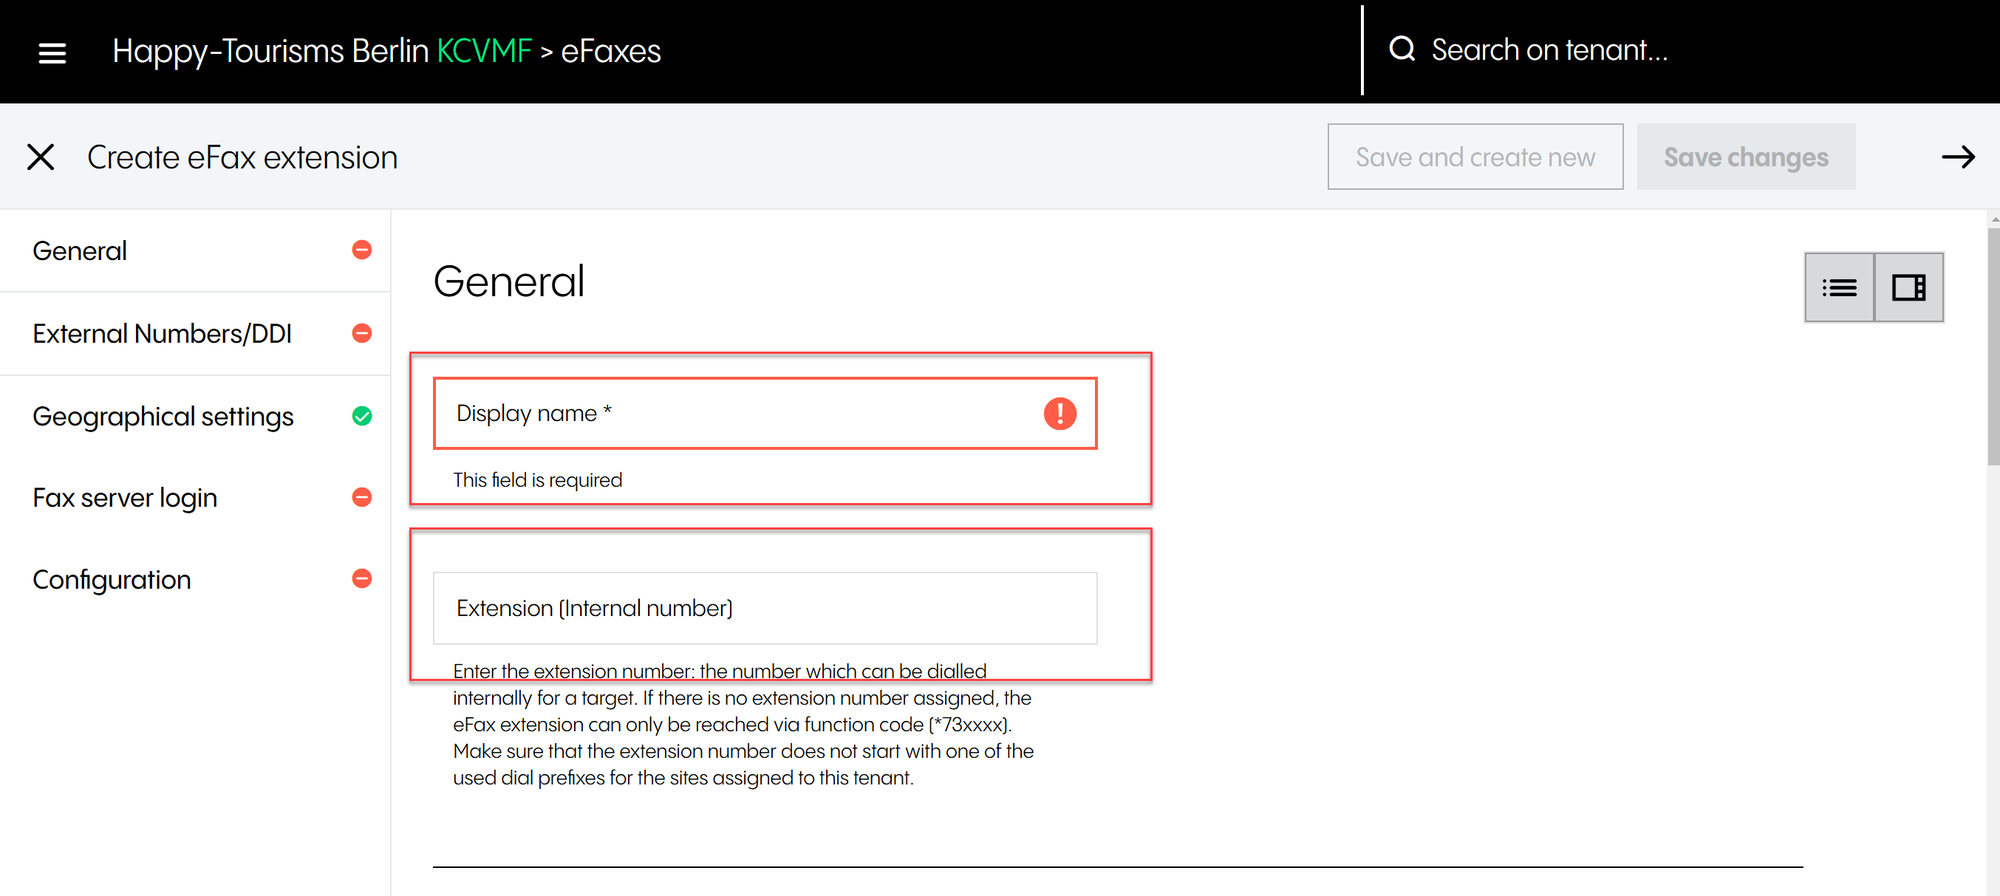
Task: Open the General section tab
Action: [80, 251]
